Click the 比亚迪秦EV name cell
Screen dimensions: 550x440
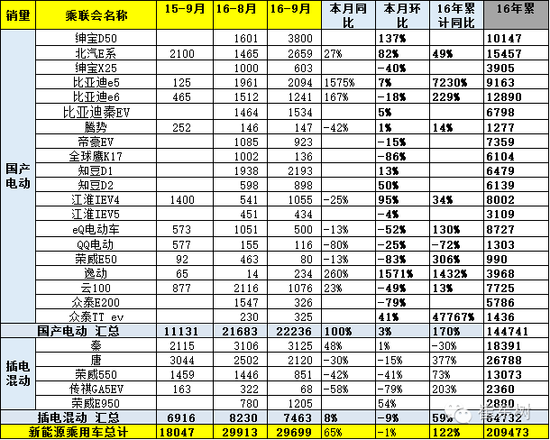coord(96,112)
